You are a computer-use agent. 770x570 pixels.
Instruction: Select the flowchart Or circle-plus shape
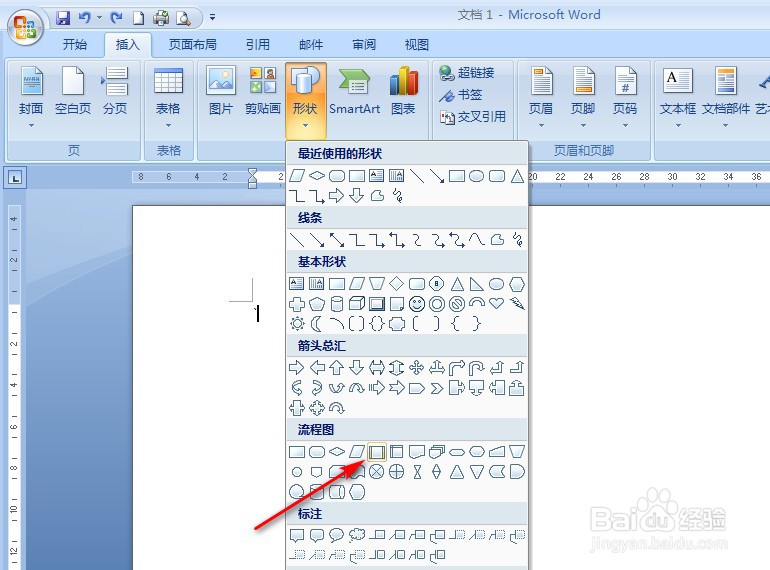397,472
